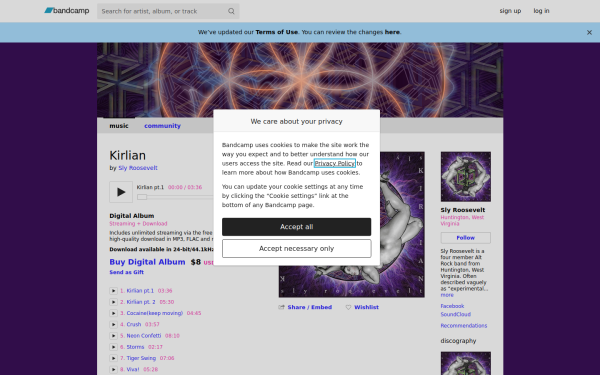The height and width of the screenshot is (375, 600).
Task: Click Accept necessary only button
Action: (x=297, y=249)
